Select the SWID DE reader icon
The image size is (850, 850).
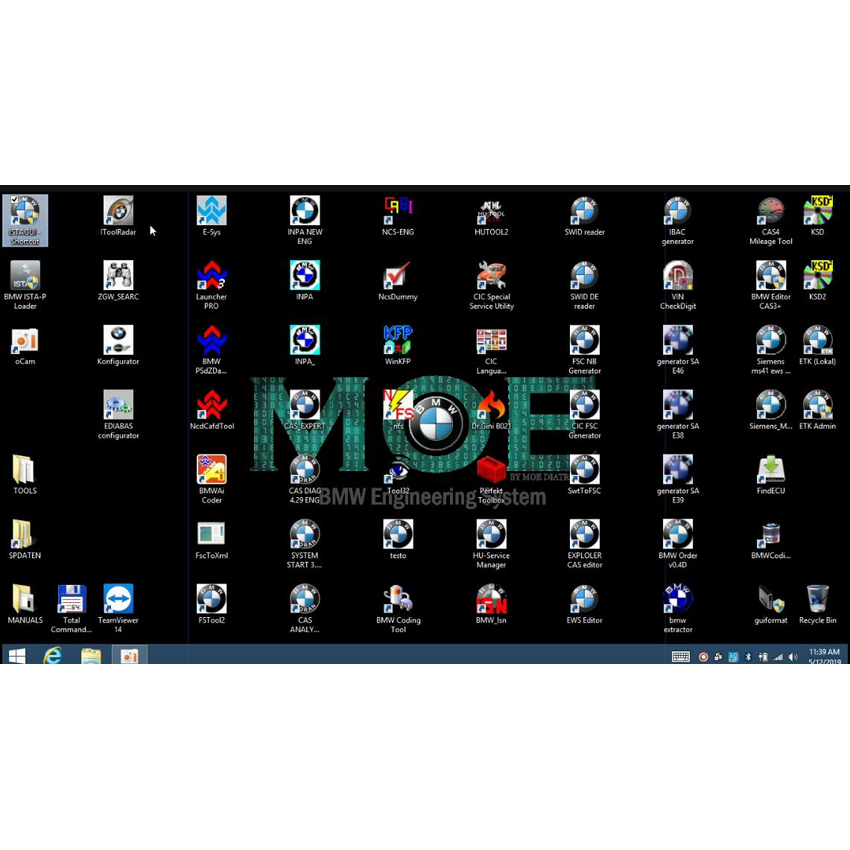tap(584, 285)
